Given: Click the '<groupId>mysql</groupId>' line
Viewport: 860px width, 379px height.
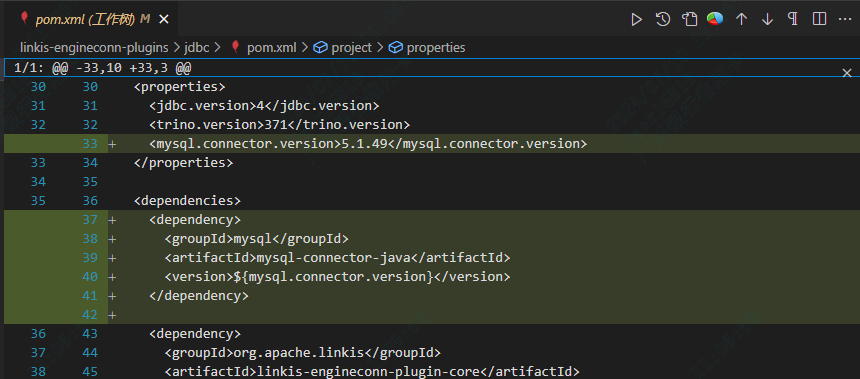Looking at the screenshot, I should click(256, 239).
